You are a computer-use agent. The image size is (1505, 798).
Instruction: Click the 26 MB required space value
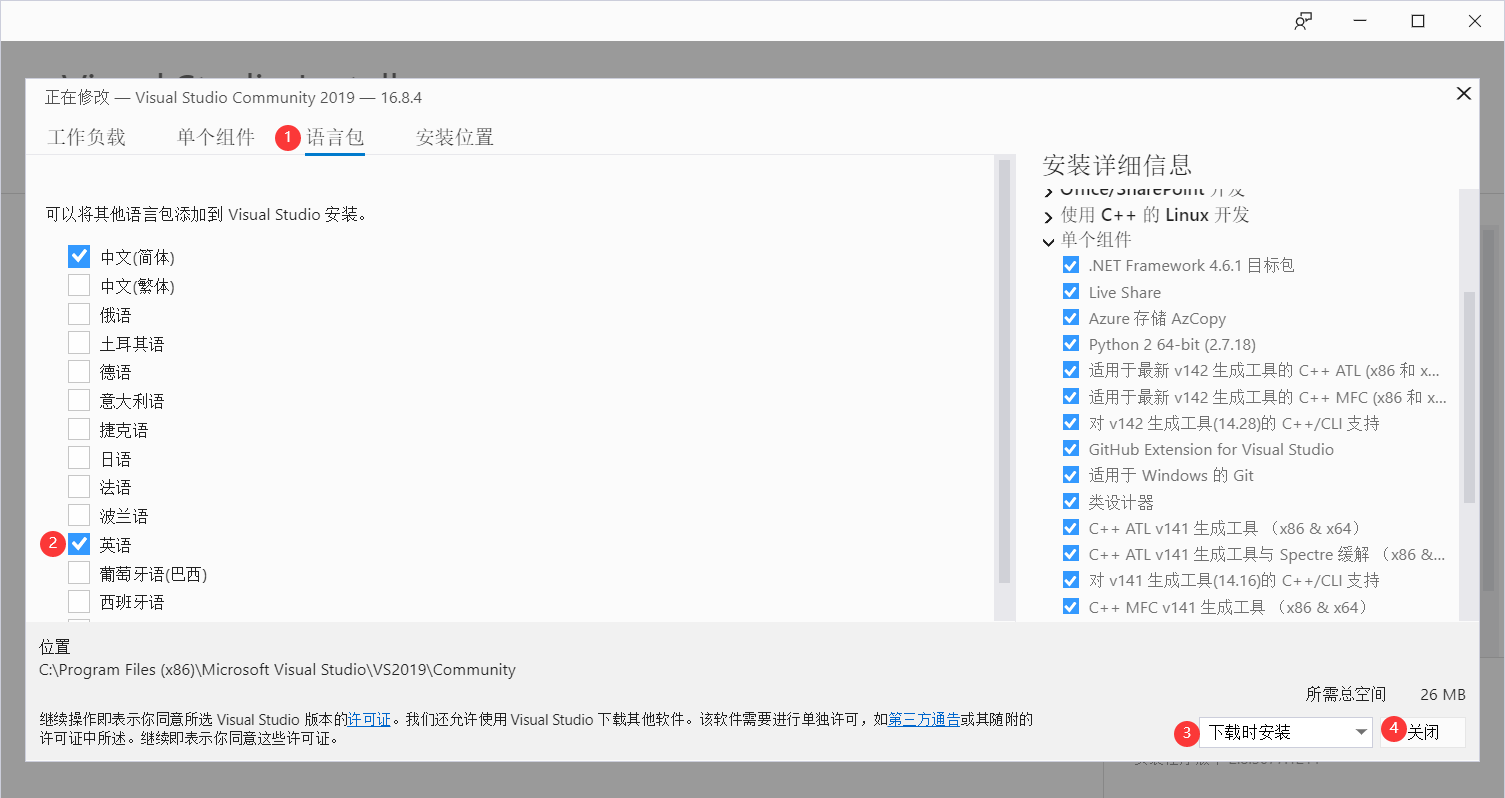click(1442, 694)
